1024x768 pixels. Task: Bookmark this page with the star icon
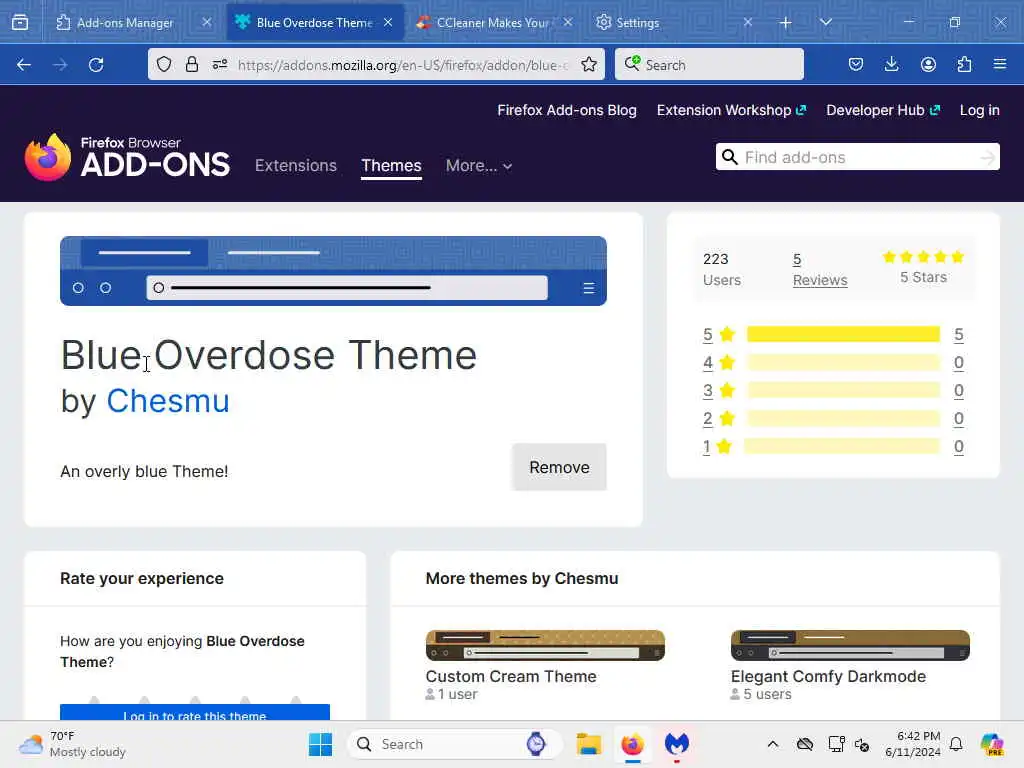click(x=589, y=65)
